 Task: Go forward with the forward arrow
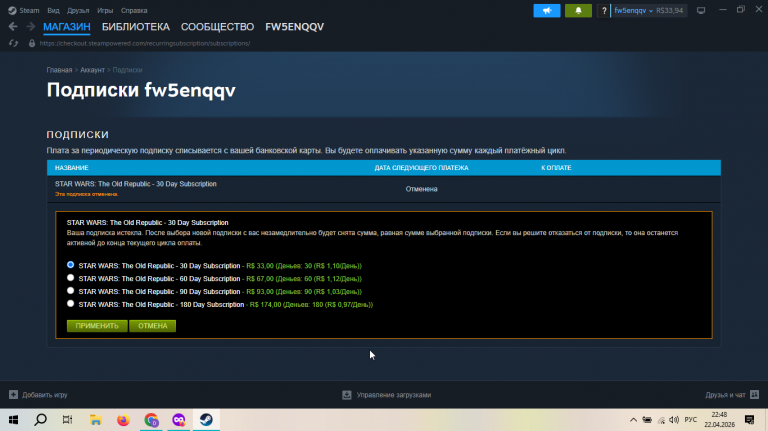click(x=30, y=26)
